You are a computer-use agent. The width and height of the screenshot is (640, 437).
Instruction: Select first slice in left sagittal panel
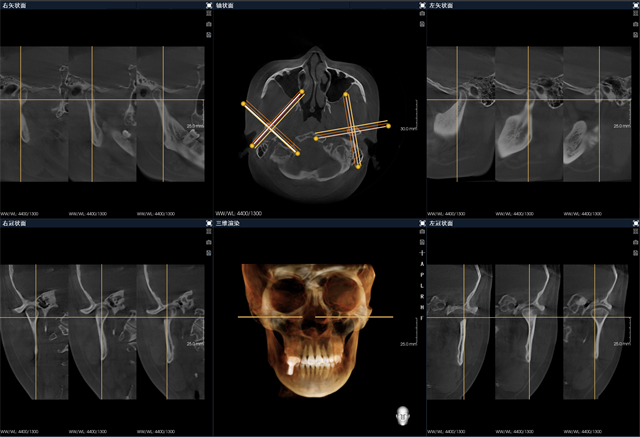461,114
